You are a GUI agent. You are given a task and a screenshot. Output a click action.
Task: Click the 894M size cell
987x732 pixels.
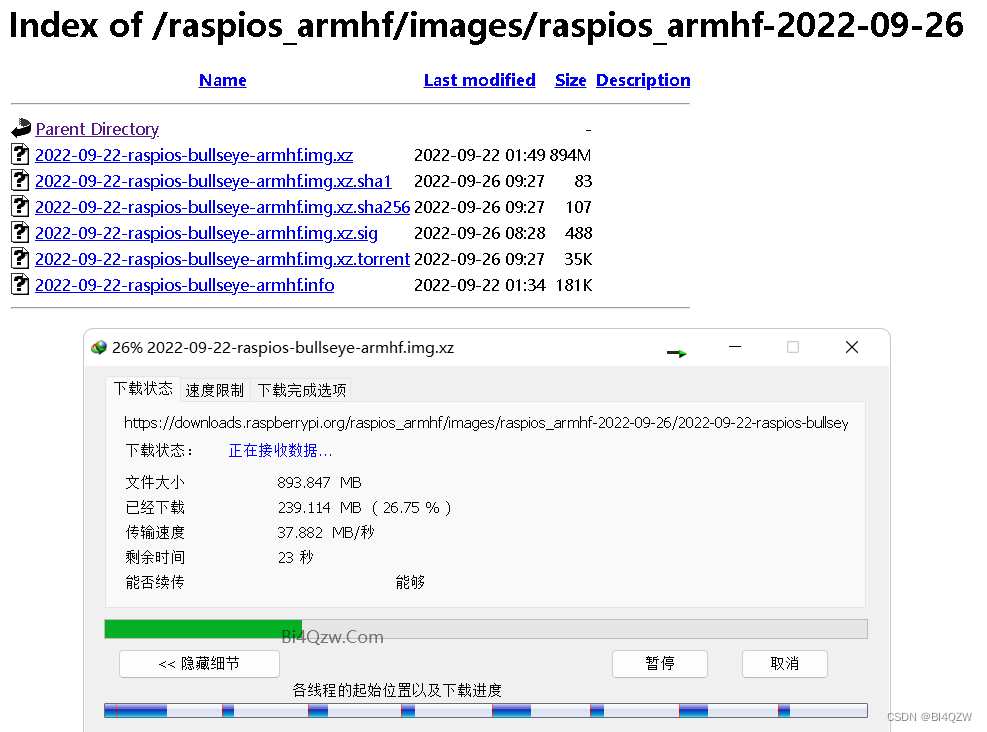coord(570,155)
